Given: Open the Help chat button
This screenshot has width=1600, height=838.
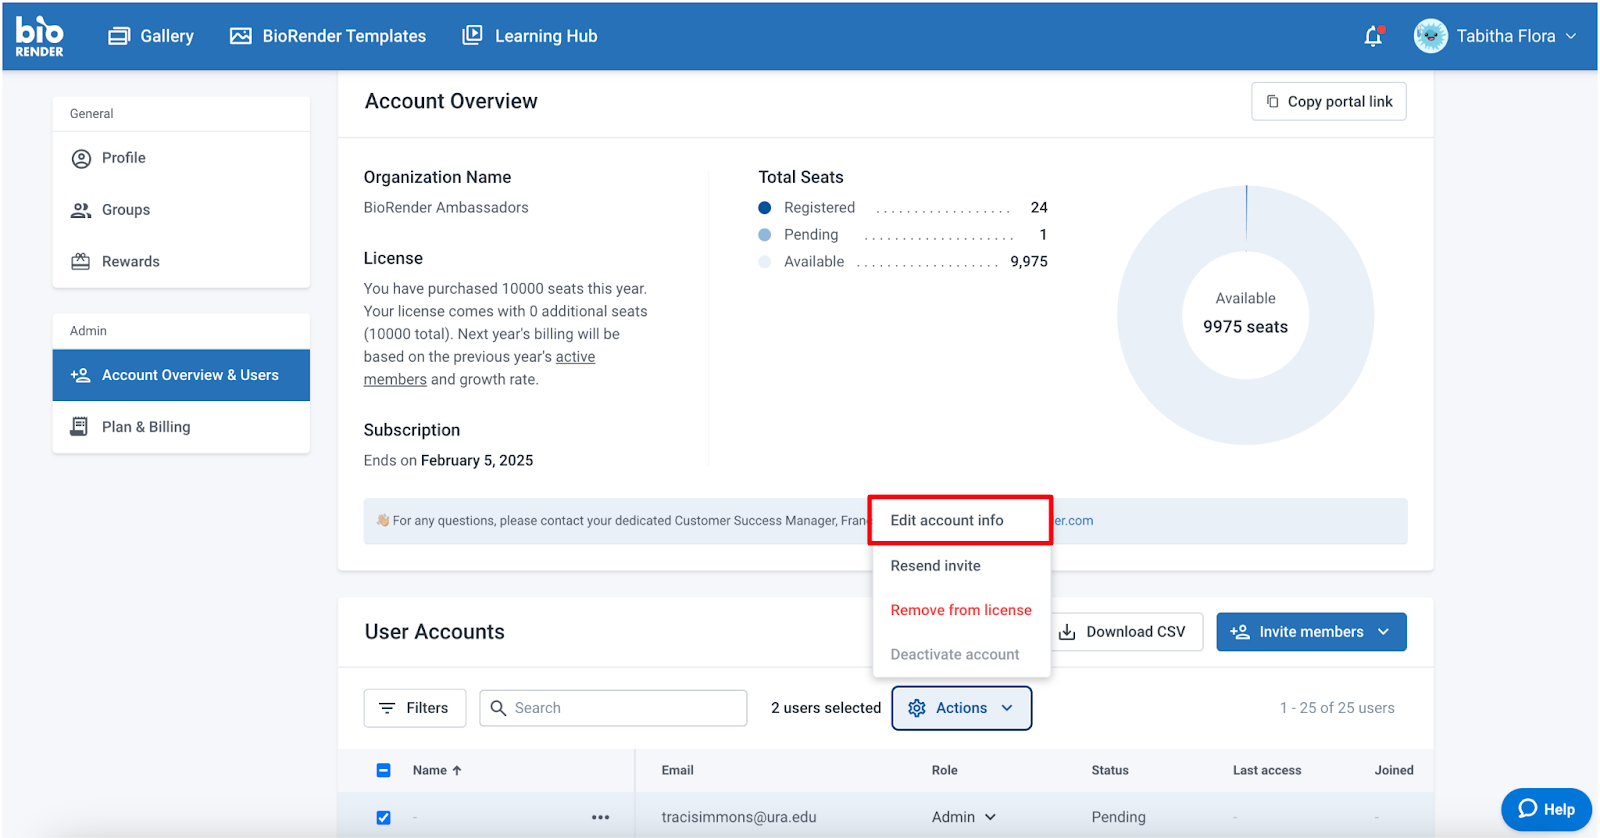Looking at the screenshot, I should tap(1546, 810).
